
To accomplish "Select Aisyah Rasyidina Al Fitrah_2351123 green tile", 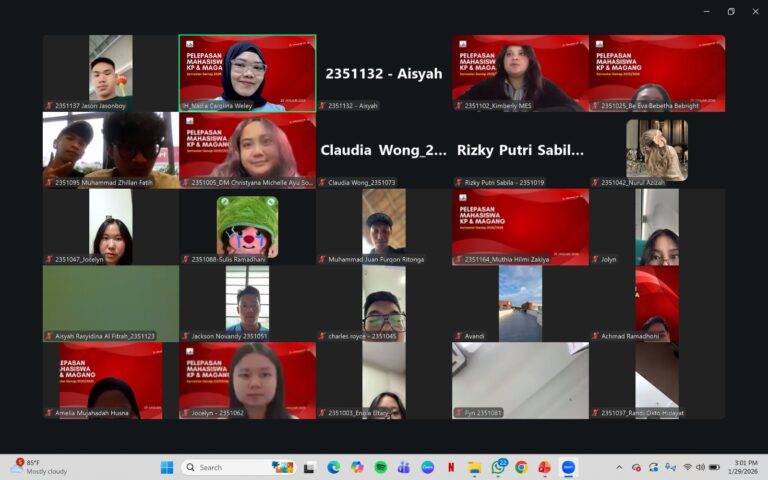I will pos(111,304).
